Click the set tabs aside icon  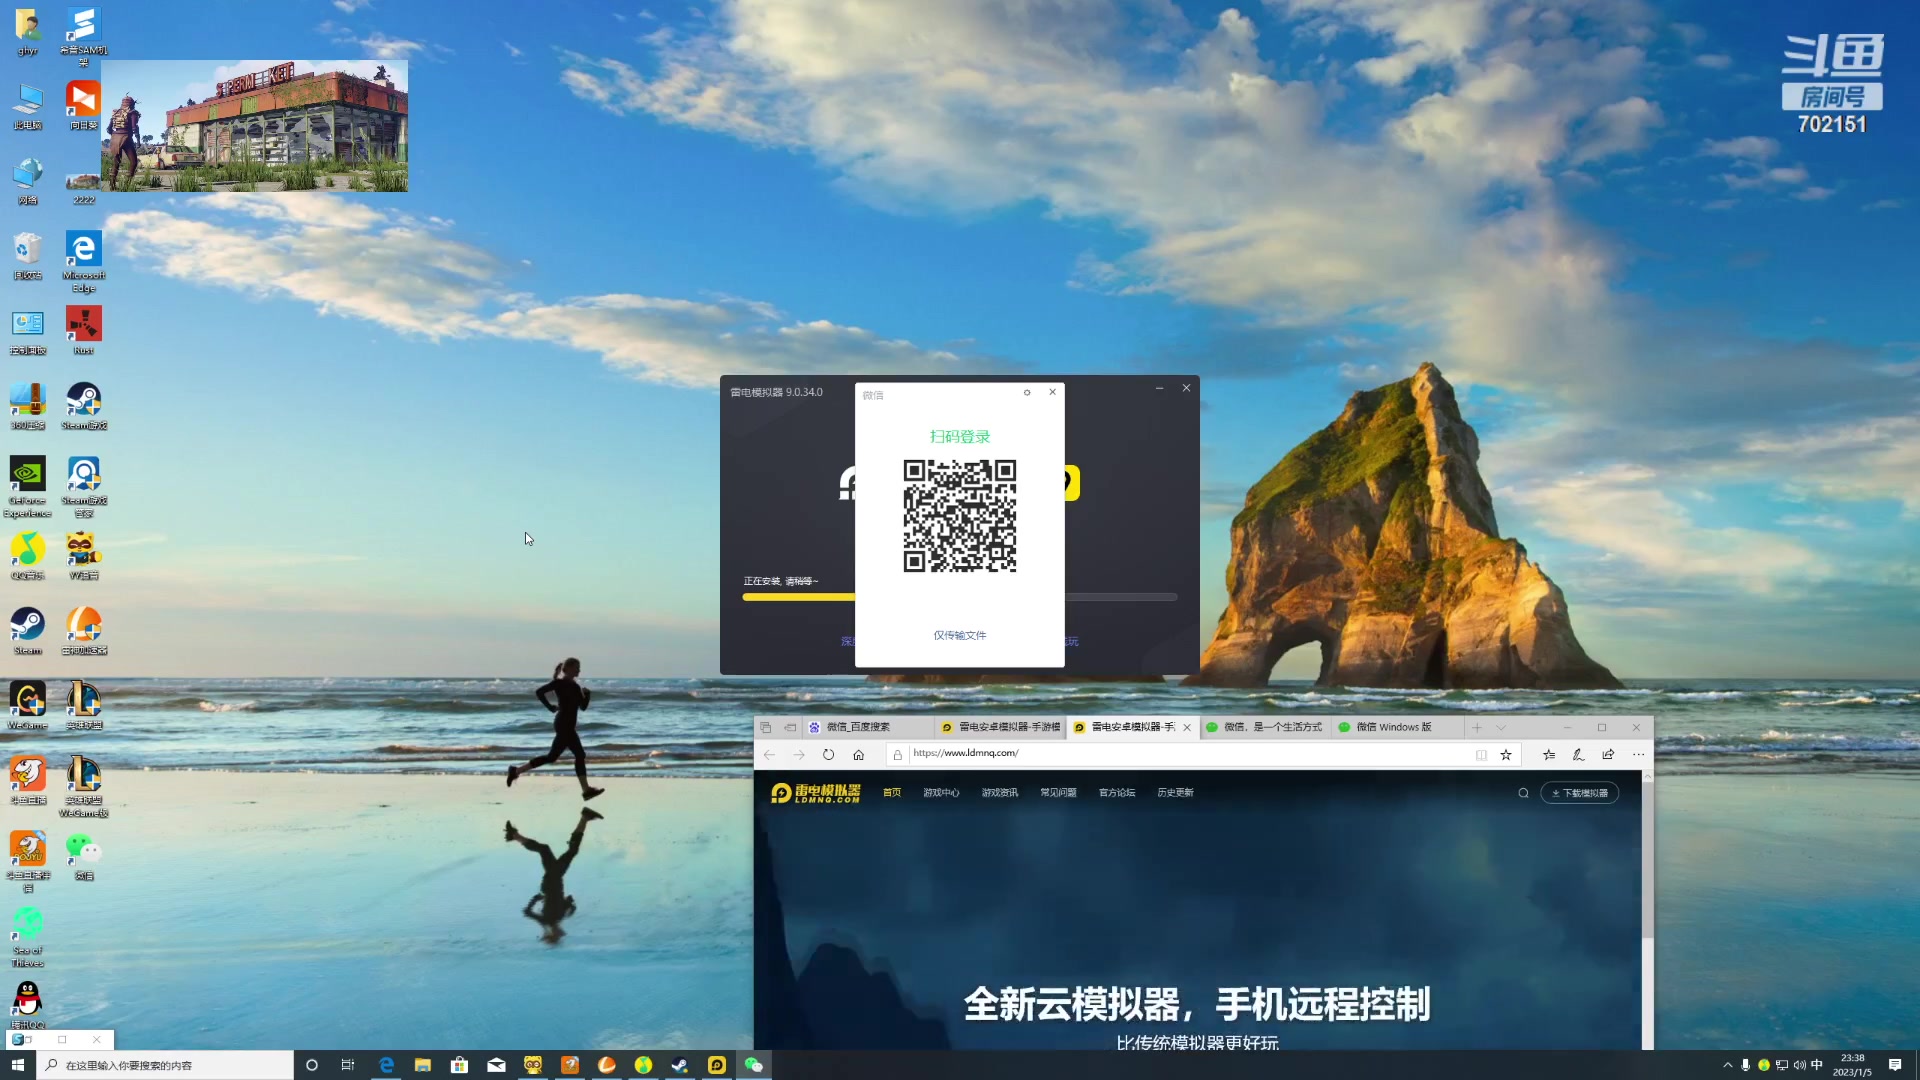790,728
